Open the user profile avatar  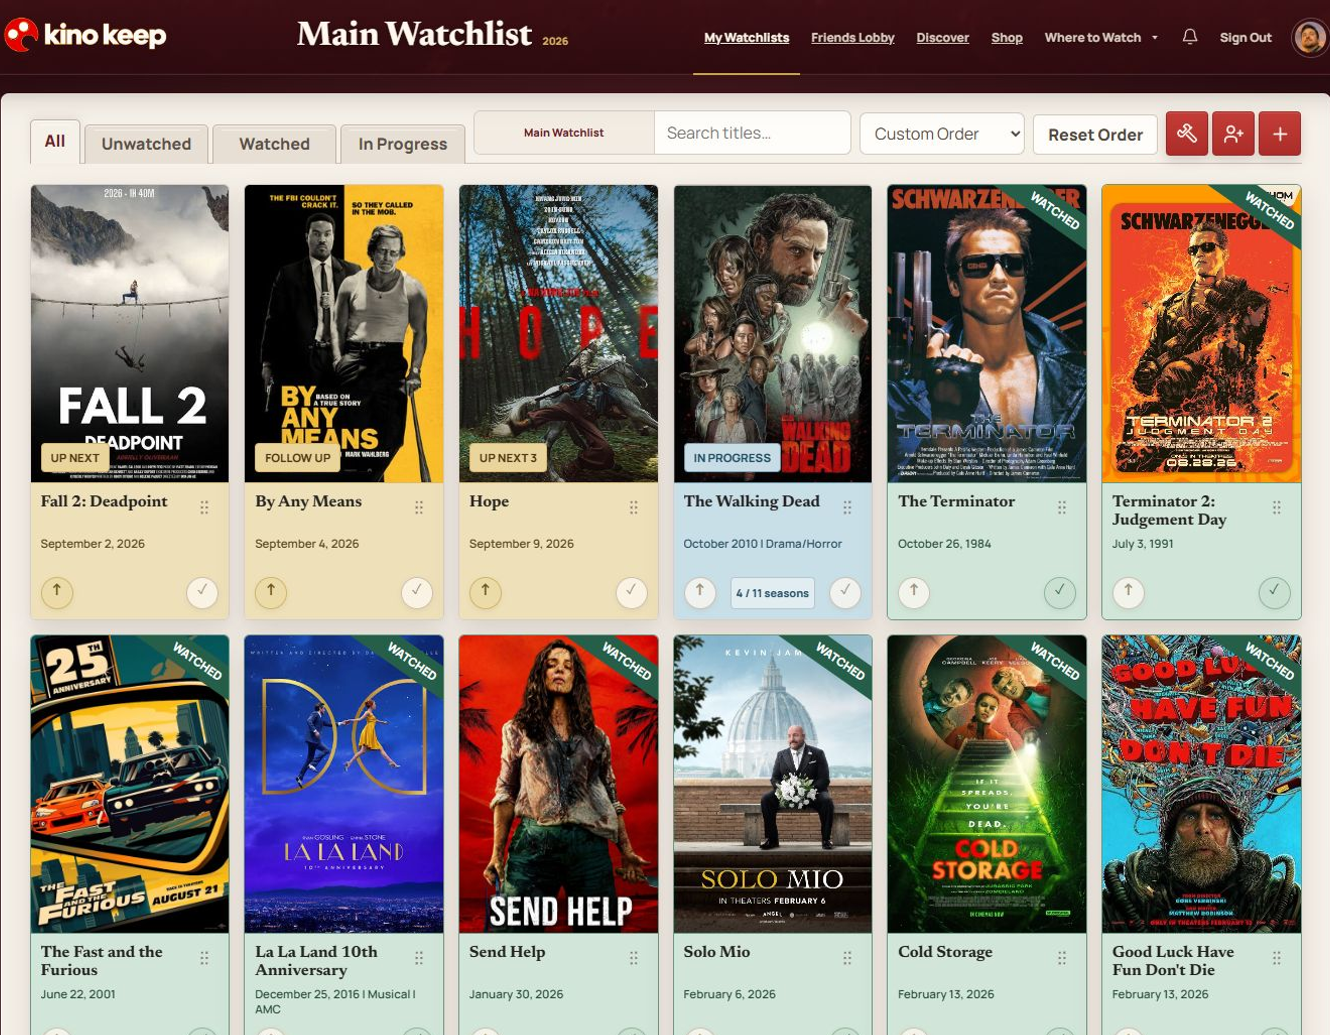pyautogui.click(x=1309, y=38)
